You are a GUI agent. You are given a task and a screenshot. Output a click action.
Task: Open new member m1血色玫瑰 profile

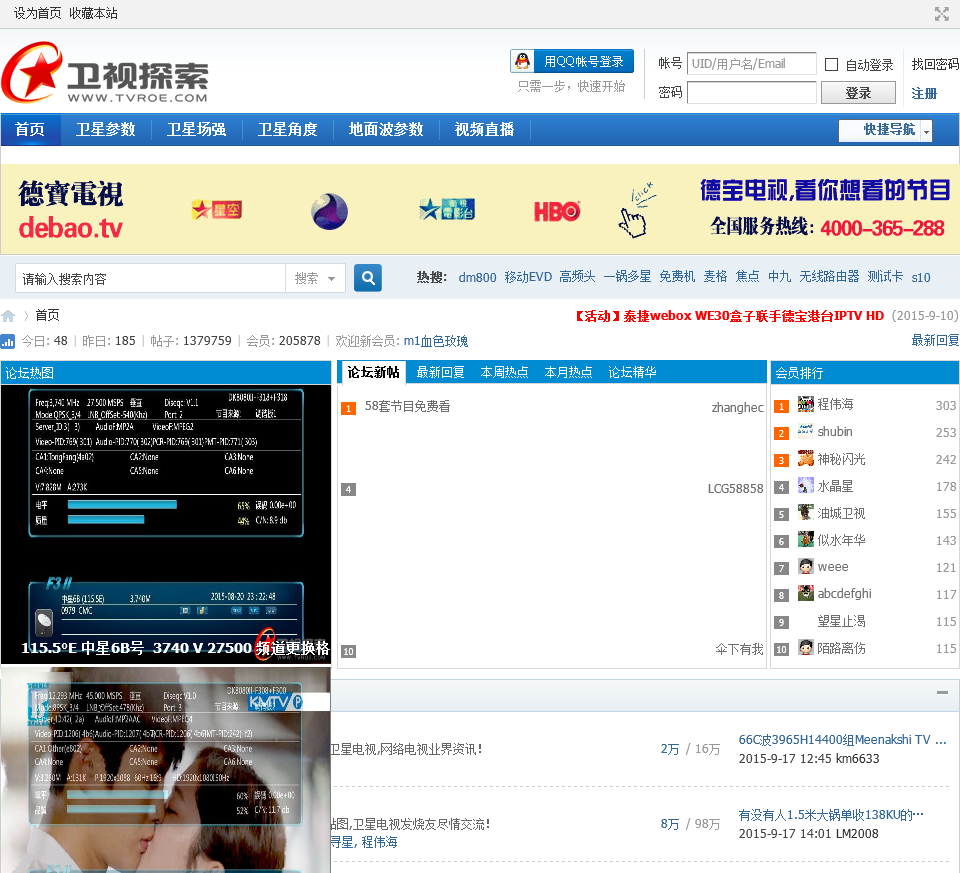[436, 341]
